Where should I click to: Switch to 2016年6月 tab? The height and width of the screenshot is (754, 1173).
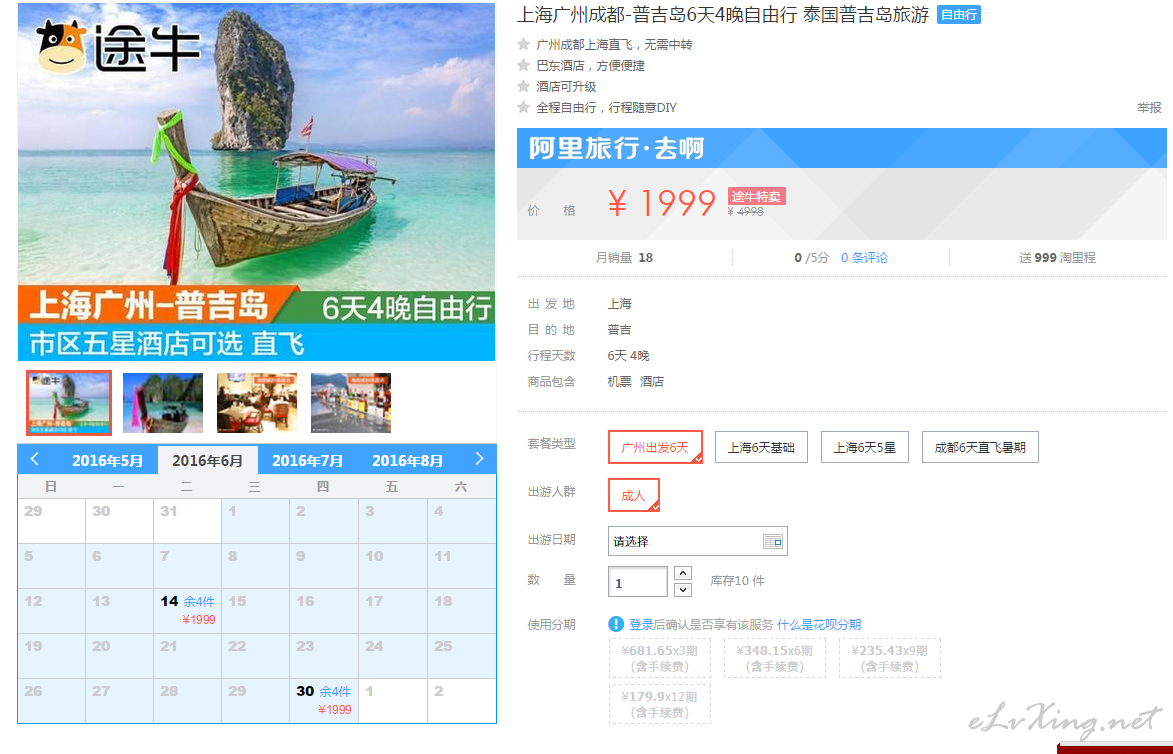pyautogui.click(x=207, y=461)
